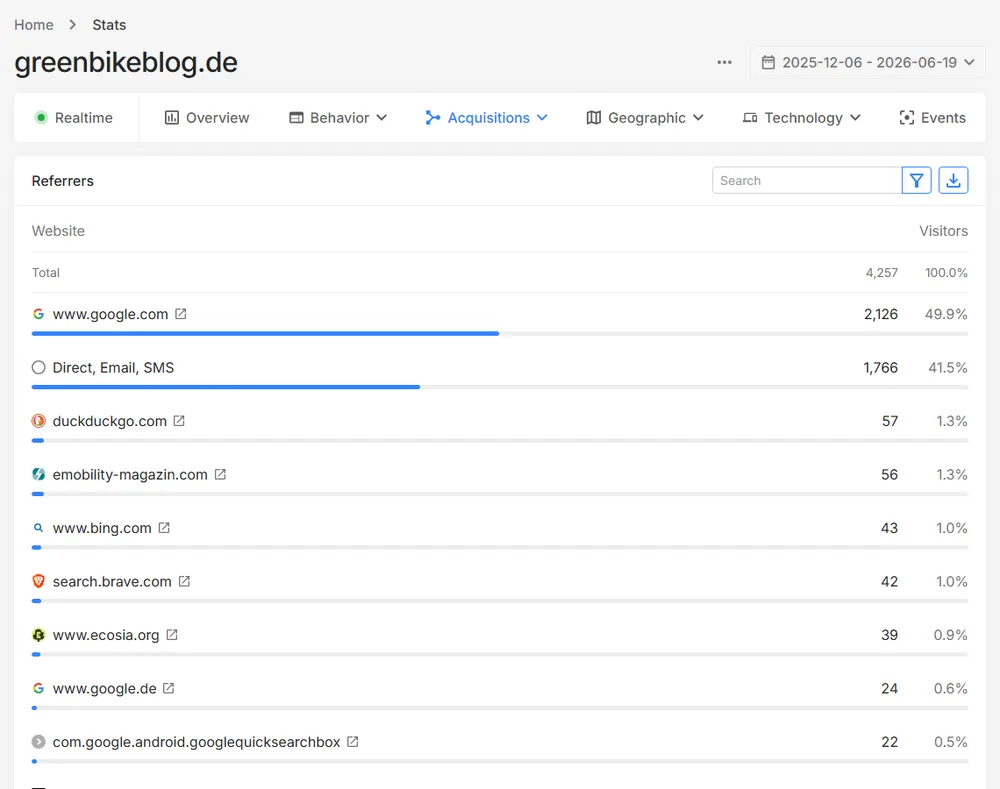Click the emobility-magazin favicon icon
The width and height of the screenshot is (1000, 789).
tap(39, 475)
